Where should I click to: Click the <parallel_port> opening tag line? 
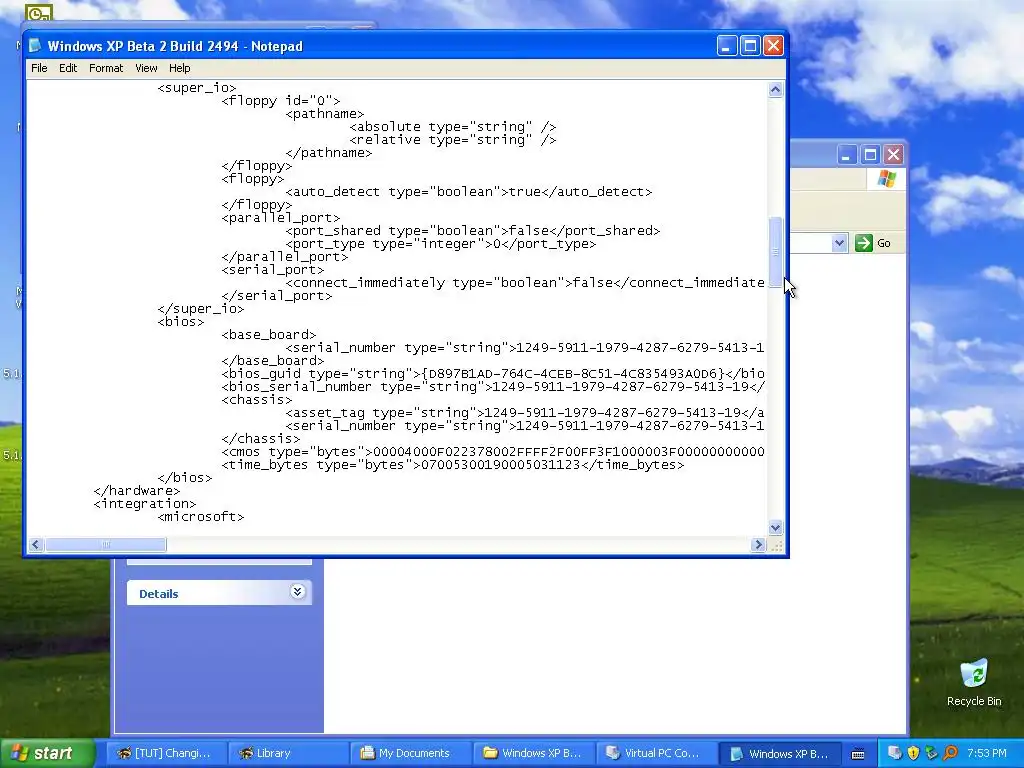click(281, 218)
